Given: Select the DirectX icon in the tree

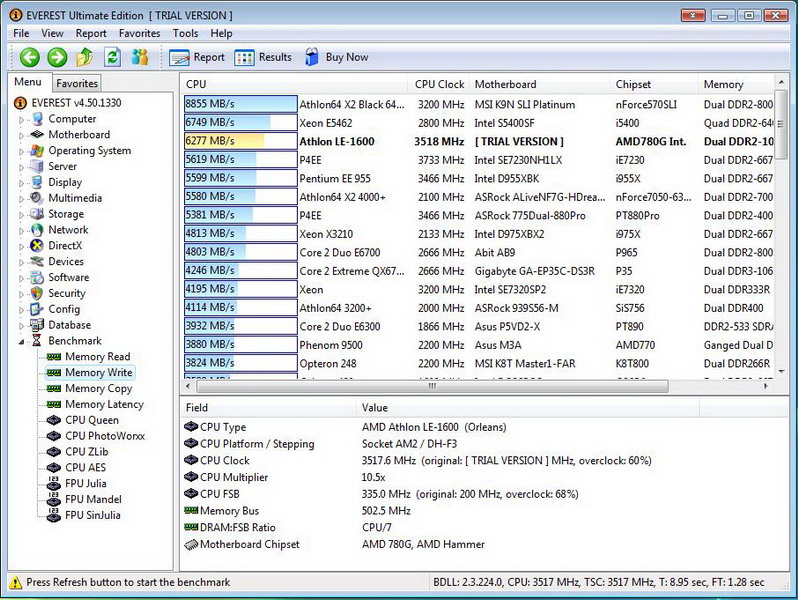Looking at the screenshot, I should coord(37,246).
